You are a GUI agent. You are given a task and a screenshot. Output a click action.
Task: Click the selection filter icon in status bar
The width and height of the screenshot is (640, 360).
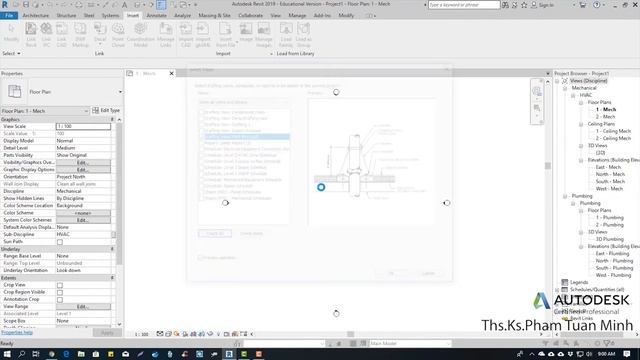608,343
